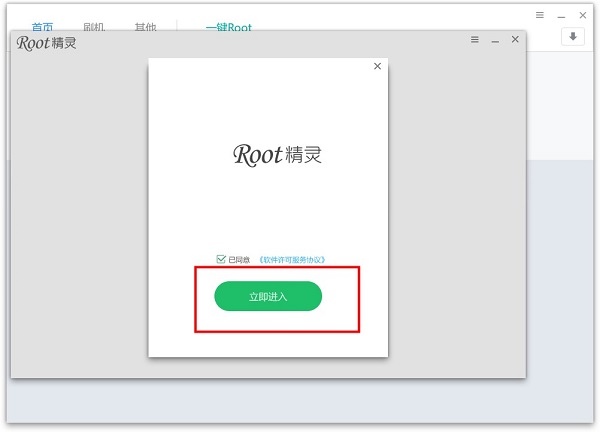Click the Root精灵 logo in window title
Screen dimensions: 600x432
47,43
